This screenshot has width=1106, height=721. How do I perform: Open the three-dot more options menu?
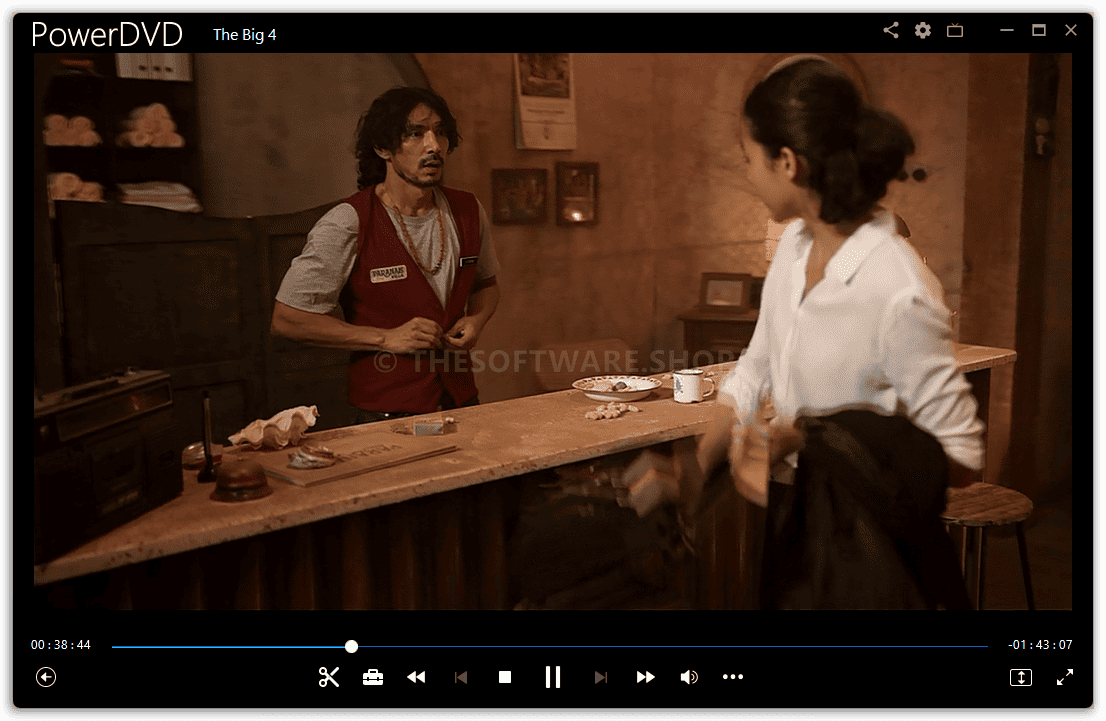click(x=733, y=677)
